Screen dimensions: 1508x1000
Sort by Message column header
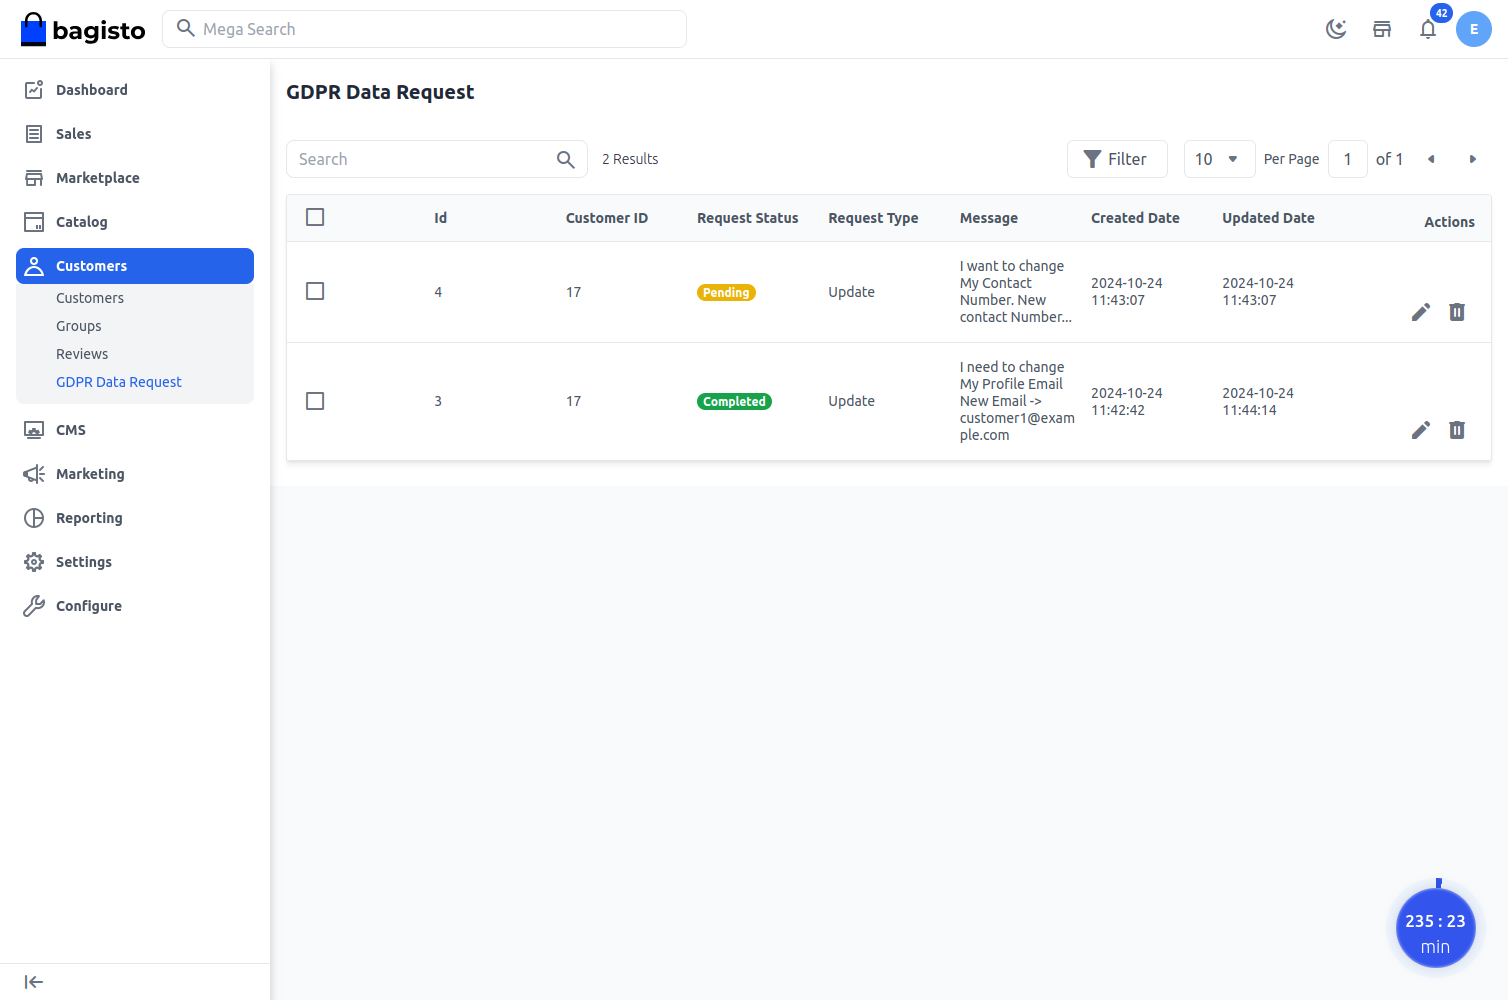click(989, 218)
